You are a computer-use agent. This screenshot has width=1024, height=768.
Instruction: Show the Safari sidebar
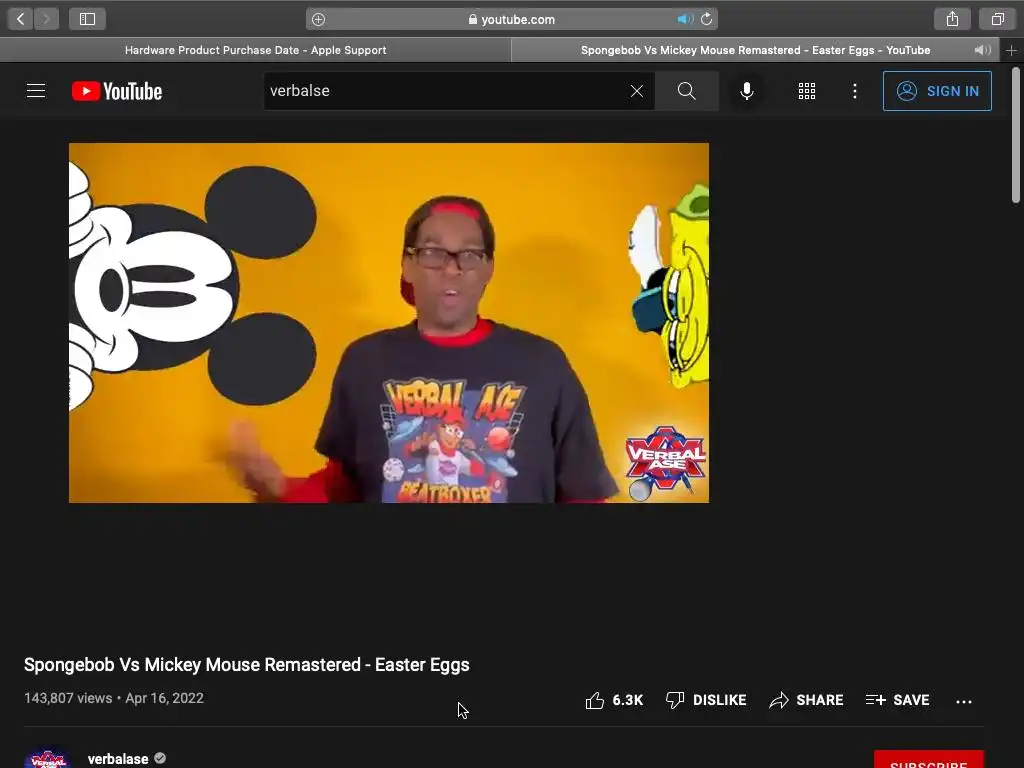(88, 19)
